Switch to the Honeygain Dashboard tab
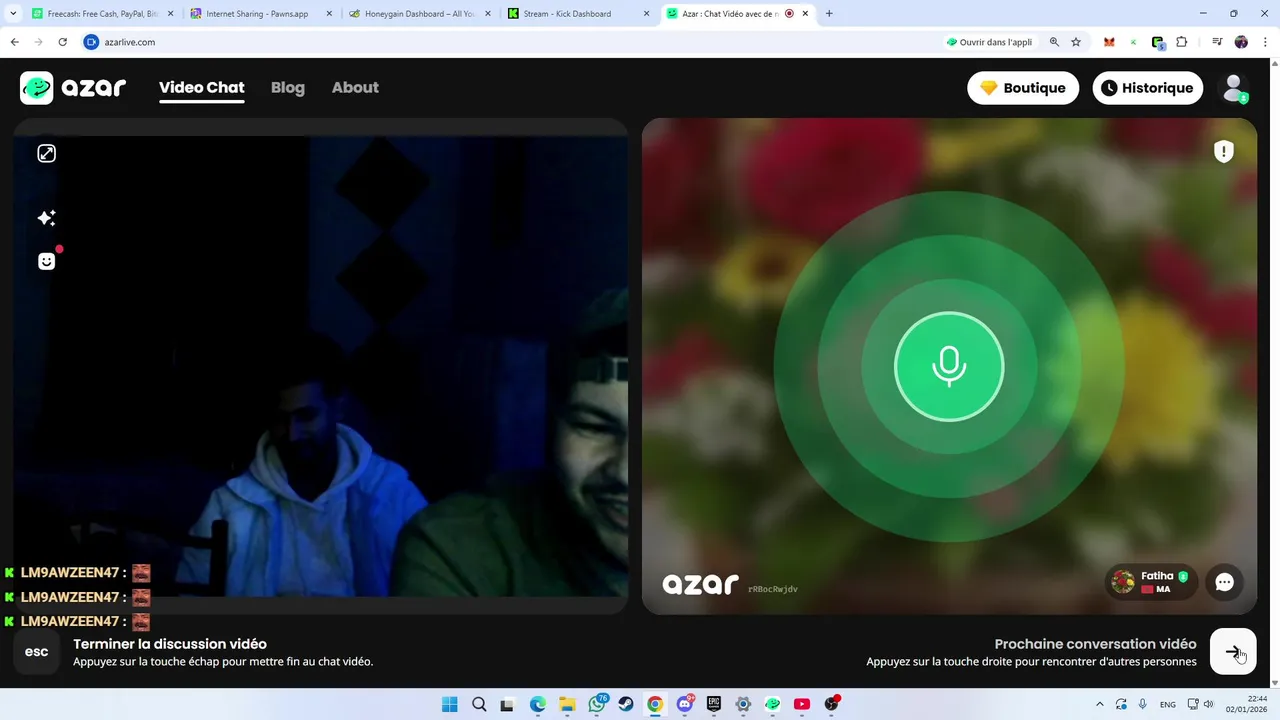1280x720 pixels. [x=420, y=14]
